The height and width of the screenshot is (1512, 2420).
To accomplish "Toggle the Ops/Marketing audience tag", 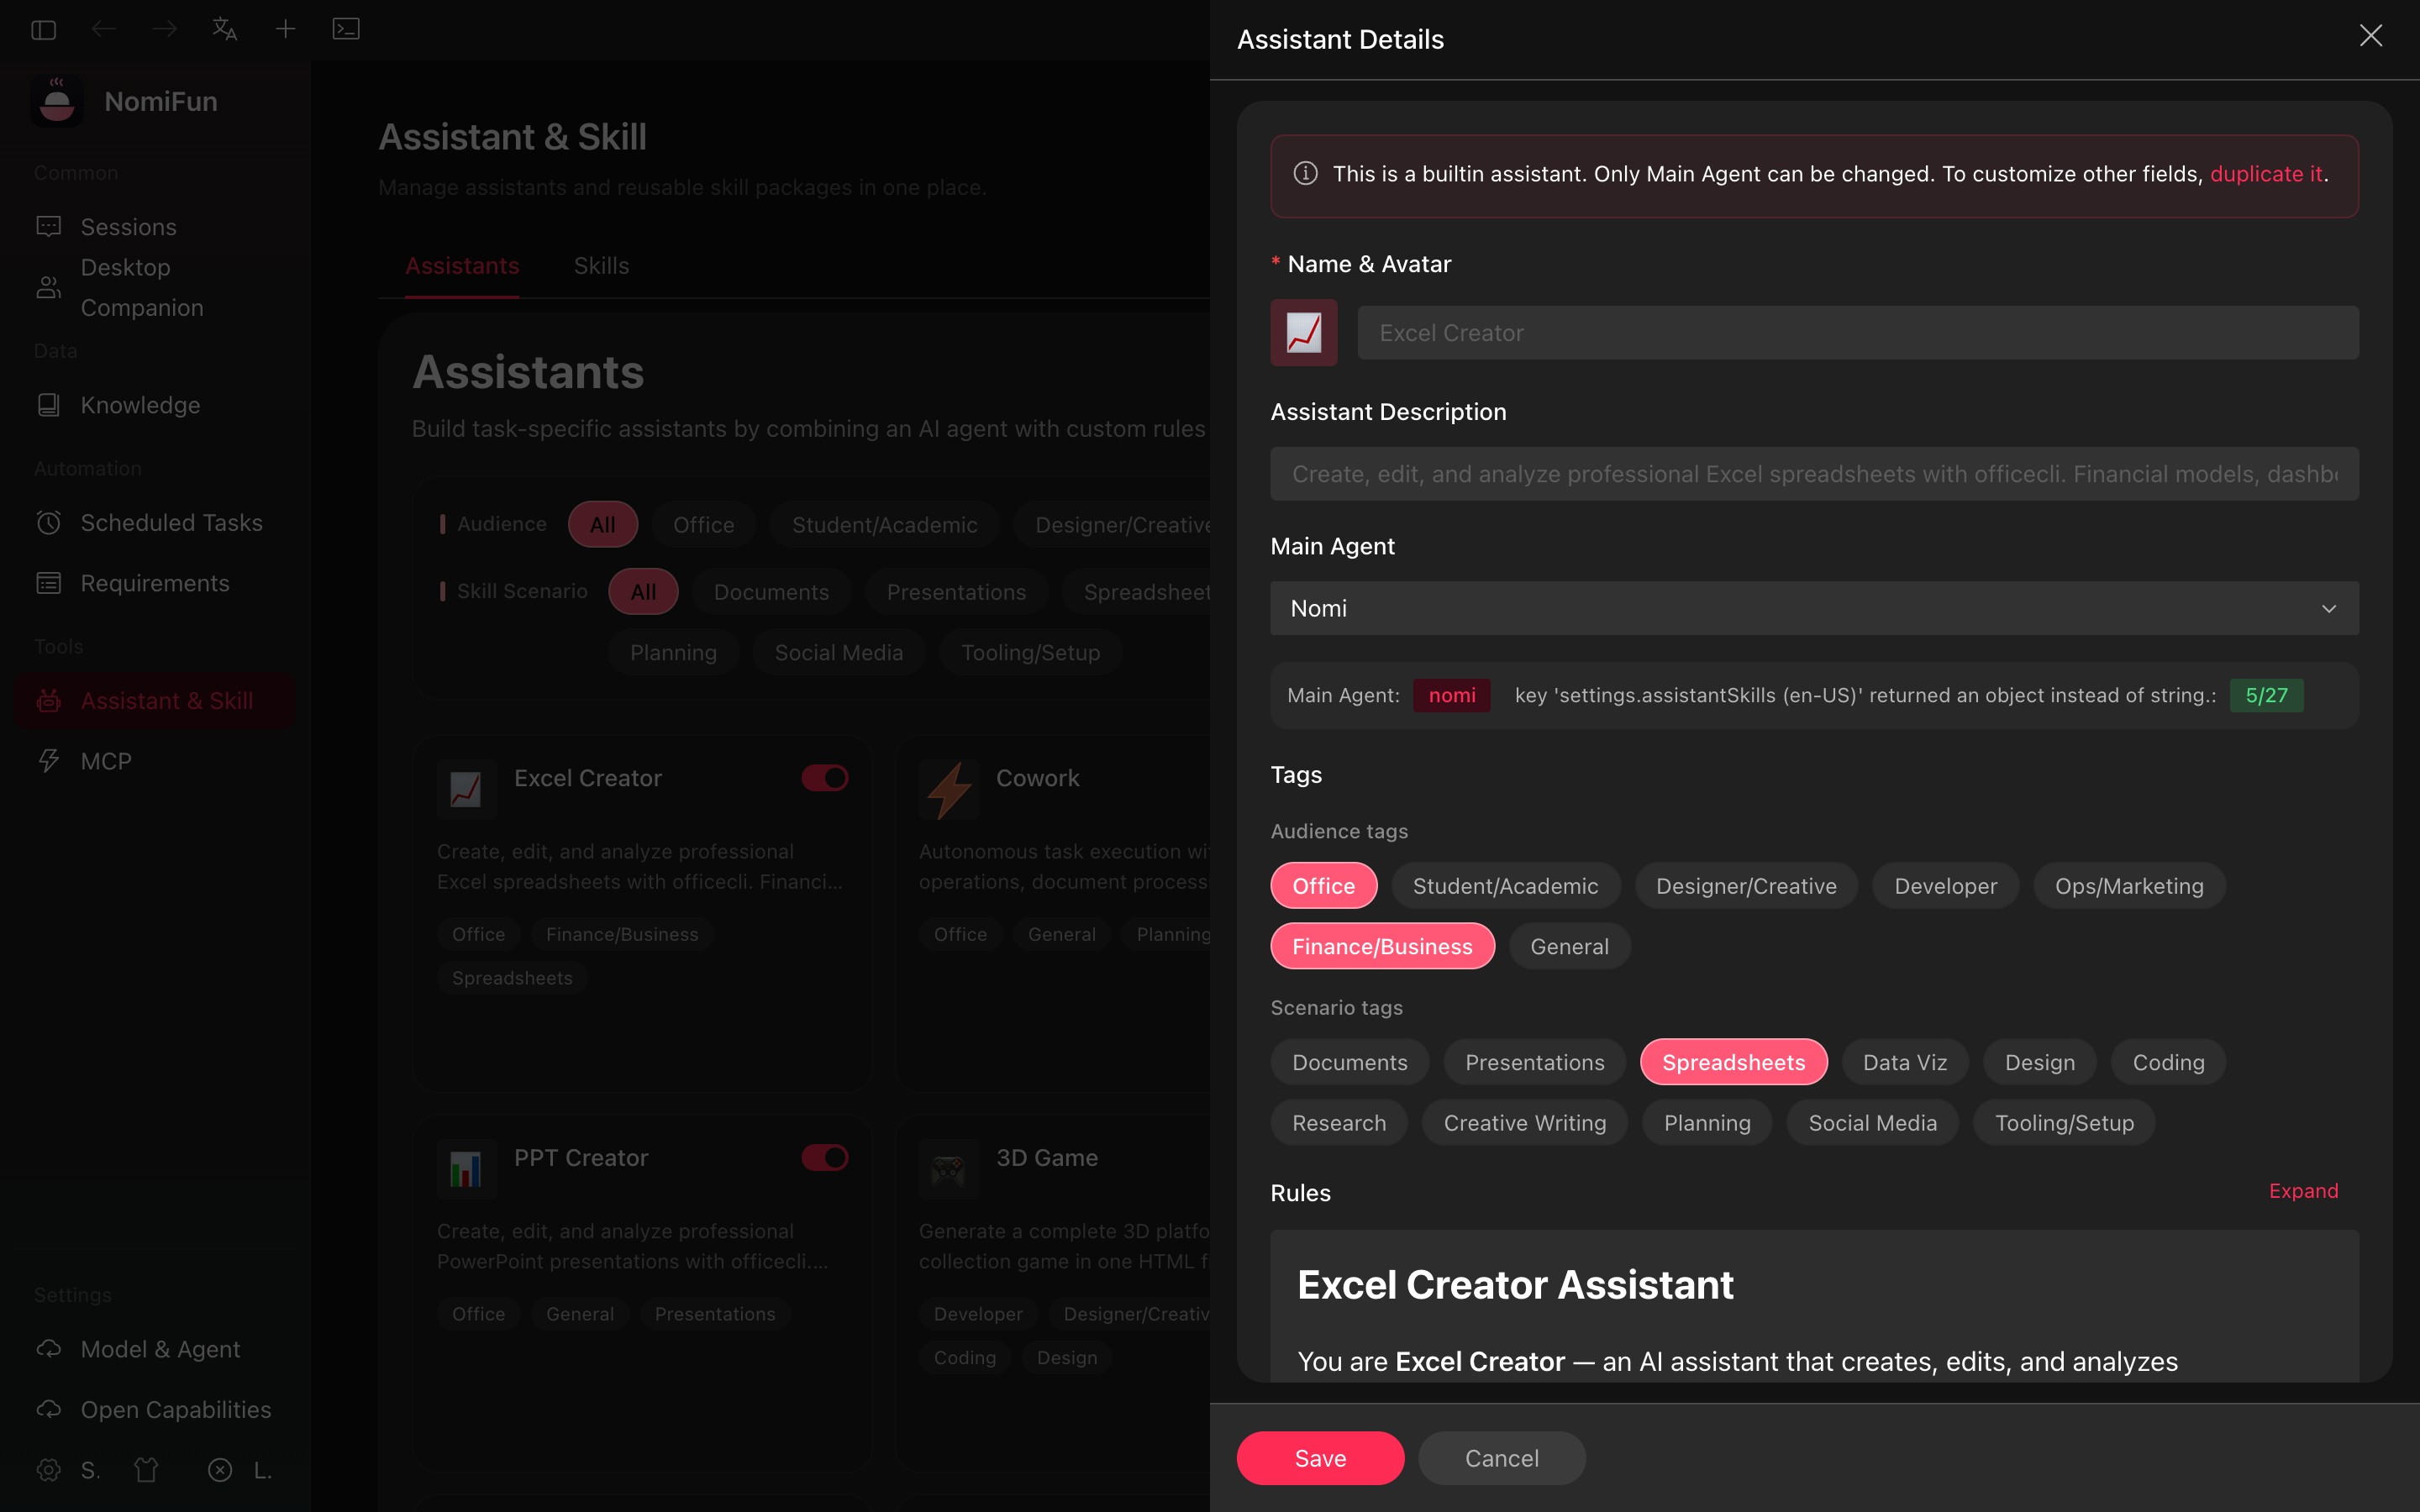I will 2129,886.
